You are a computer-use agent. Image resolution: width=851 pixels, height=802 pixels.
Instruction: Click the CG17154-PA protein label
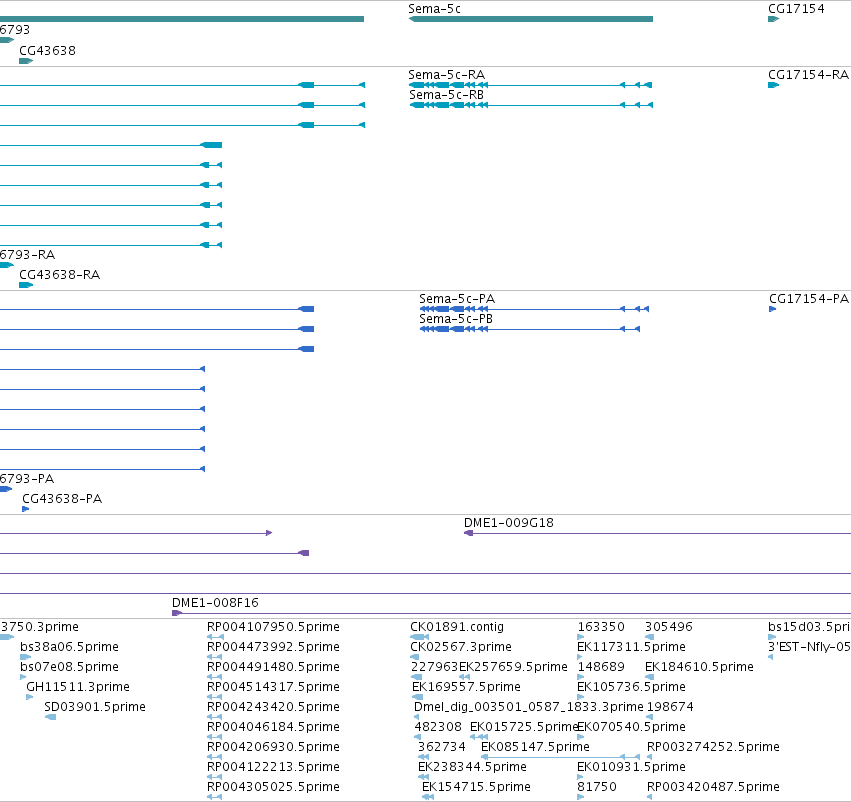click(x=809, y=299)
